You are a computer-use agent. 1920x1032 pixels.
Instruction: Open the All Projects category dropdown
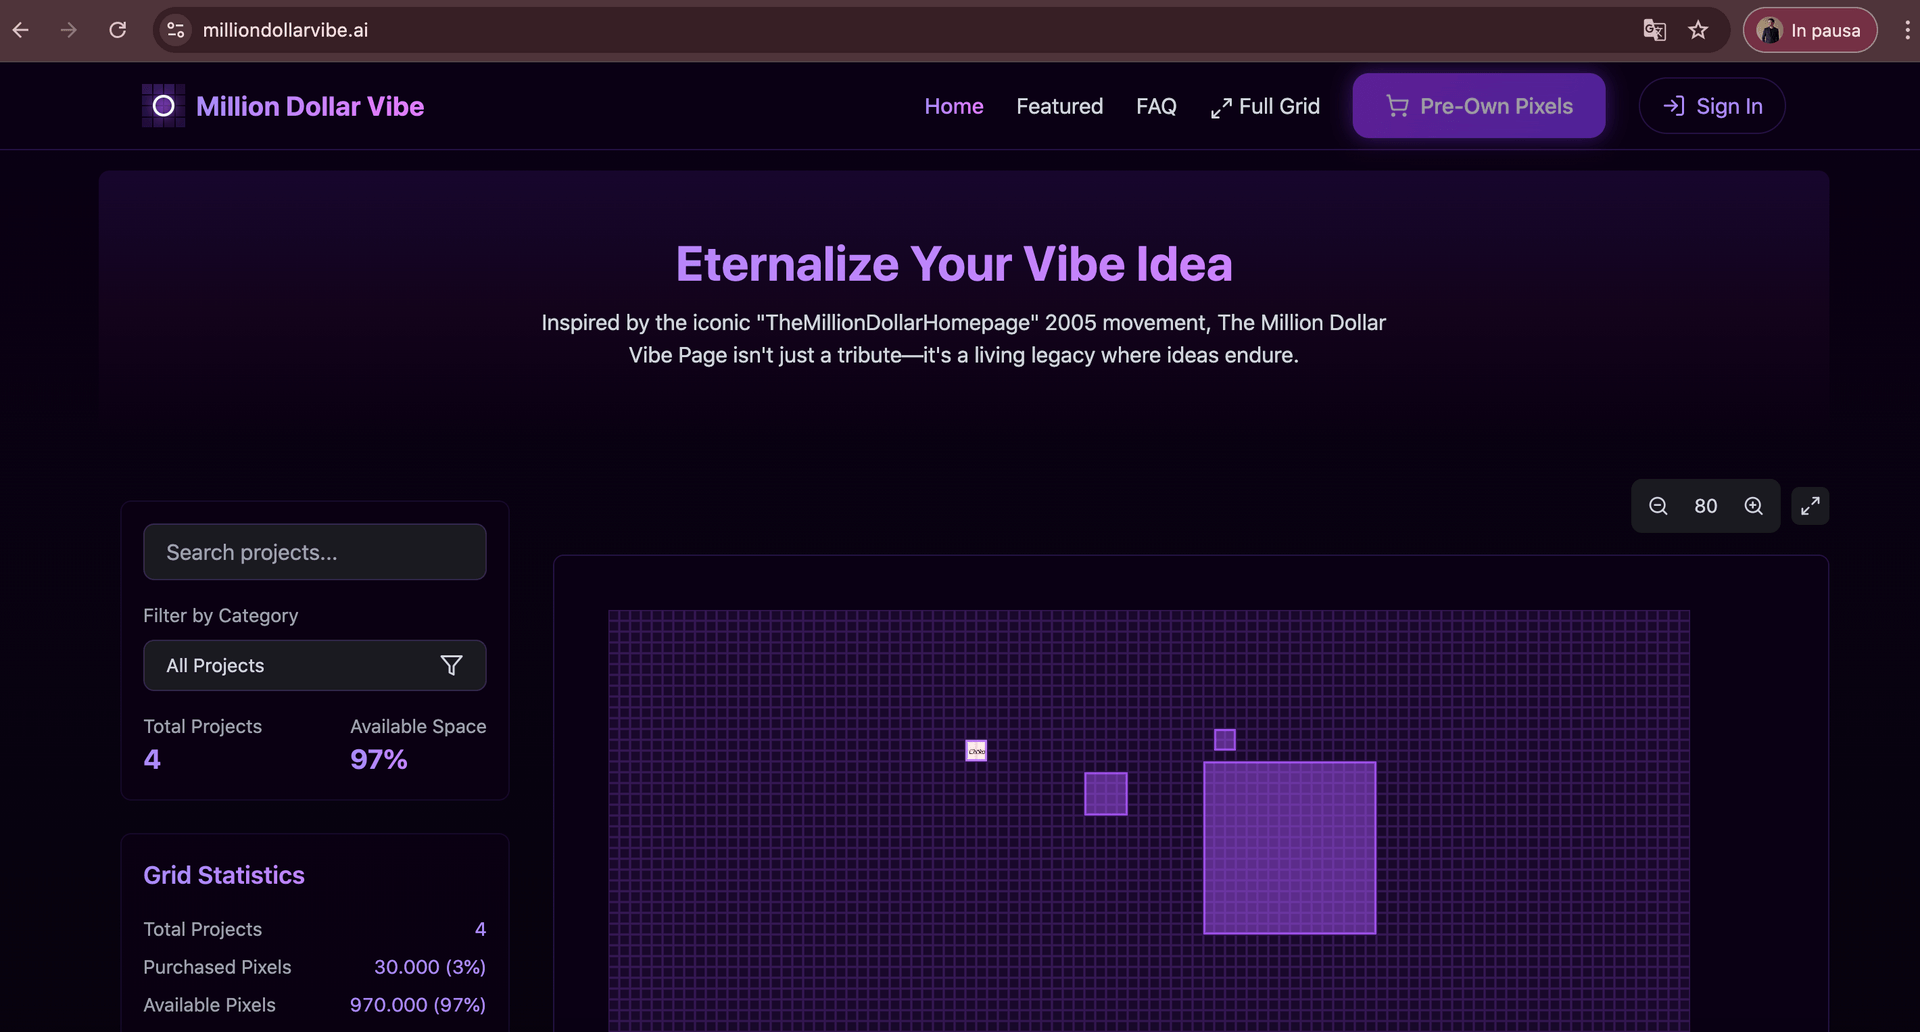tap(314, 665)
